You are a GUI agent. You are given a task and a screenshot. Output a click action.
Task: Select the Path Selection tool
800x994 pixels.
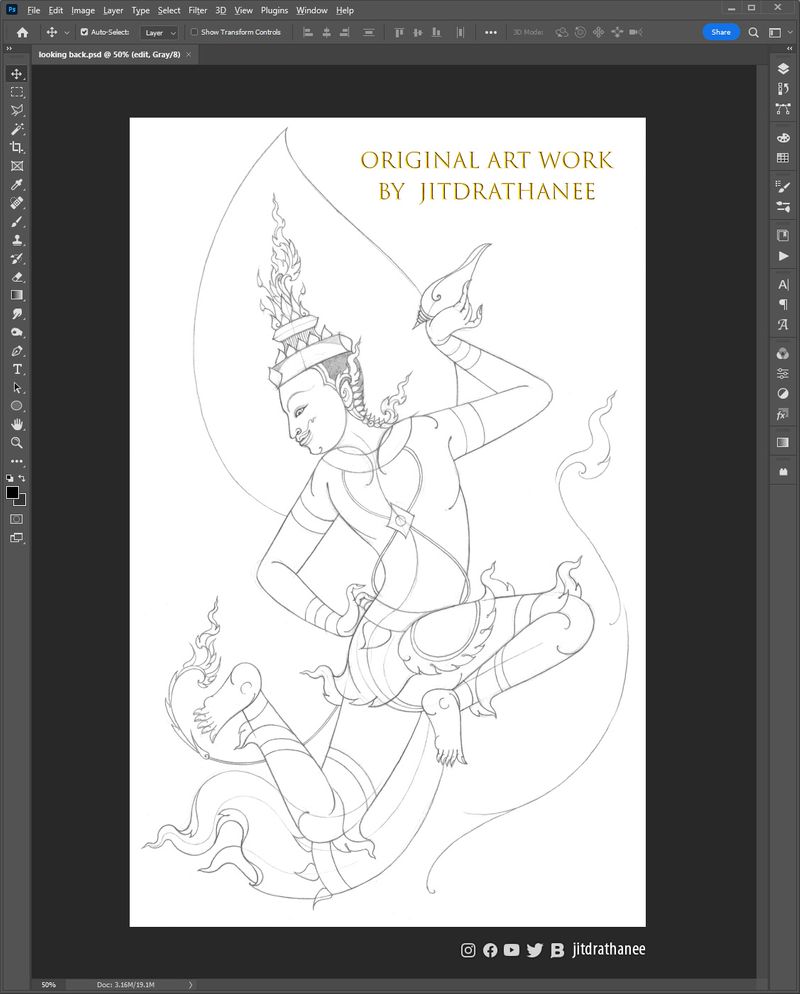[x=17, y=387]
